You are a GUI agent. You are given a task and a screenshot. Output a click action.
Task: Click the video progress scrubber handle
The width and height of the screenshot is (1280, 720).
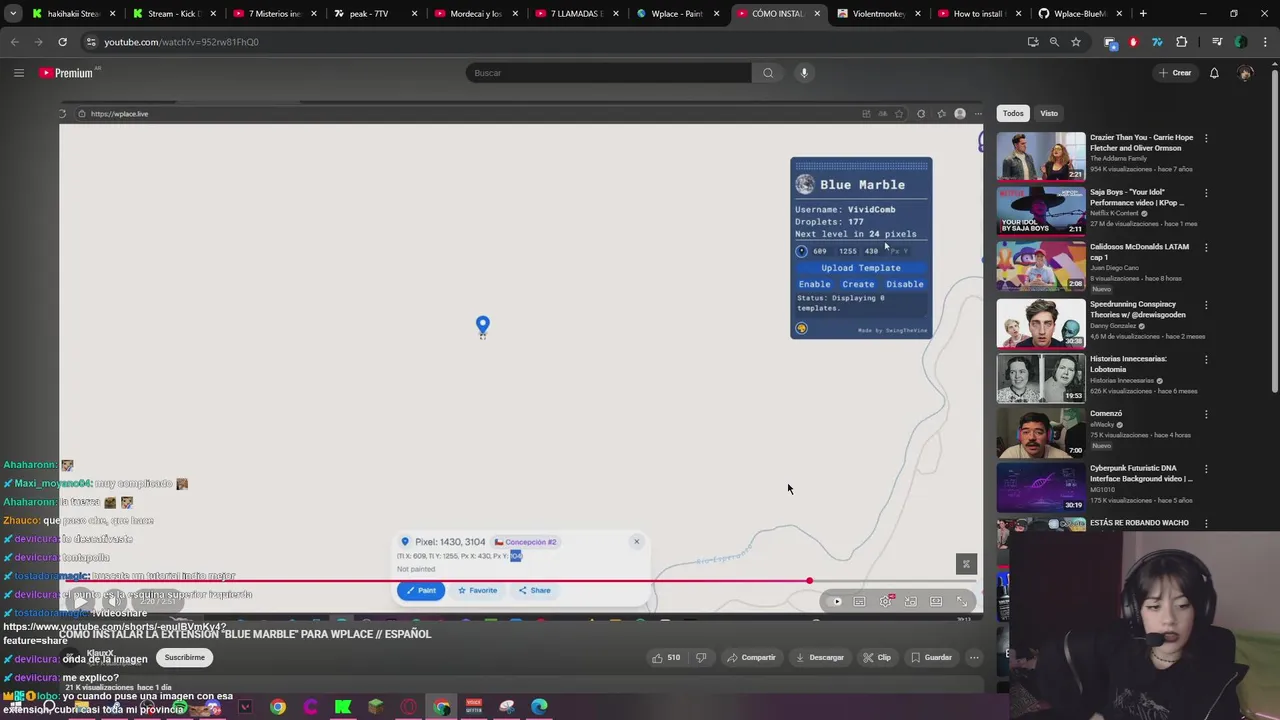click(x=809, y=581)
